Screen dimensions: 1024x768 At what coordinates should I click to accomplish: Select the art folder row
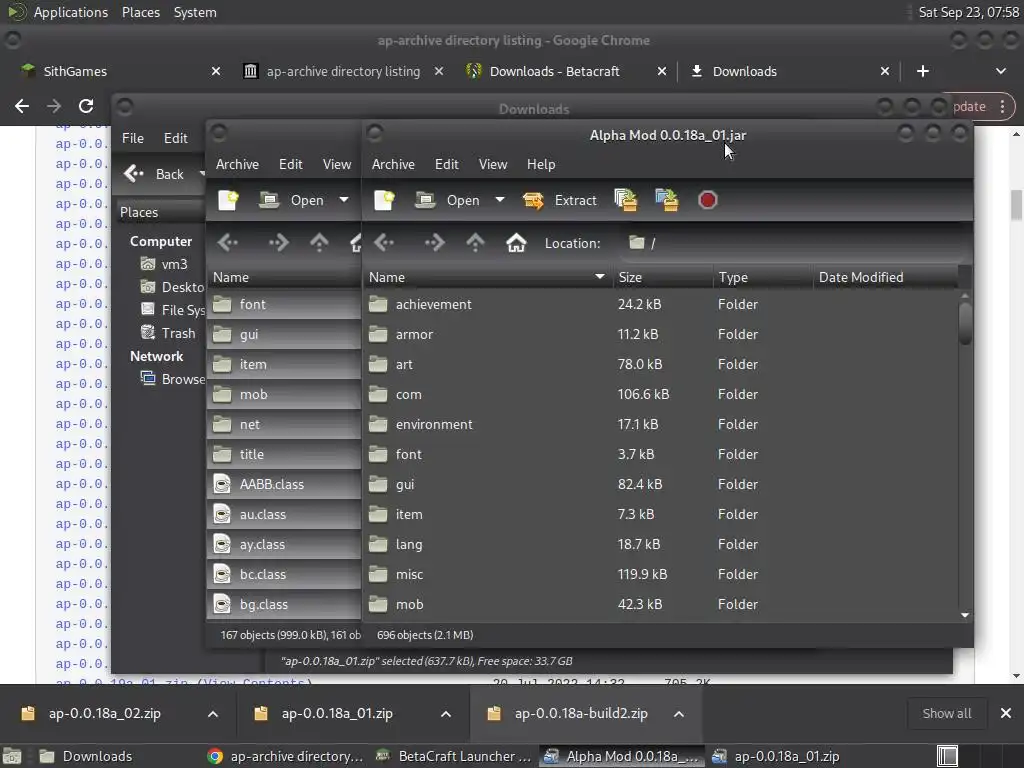point(661,364)
